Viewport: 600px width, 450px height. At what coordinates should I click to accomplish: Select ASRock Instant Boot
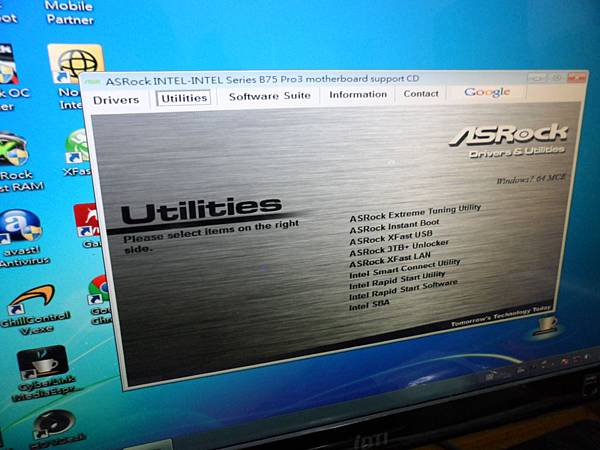pyautogui.click(x=394, y=226)
